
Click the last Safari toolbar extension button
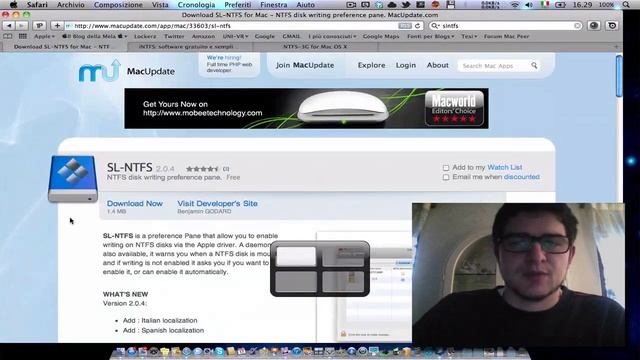click(x=612, y=26)
